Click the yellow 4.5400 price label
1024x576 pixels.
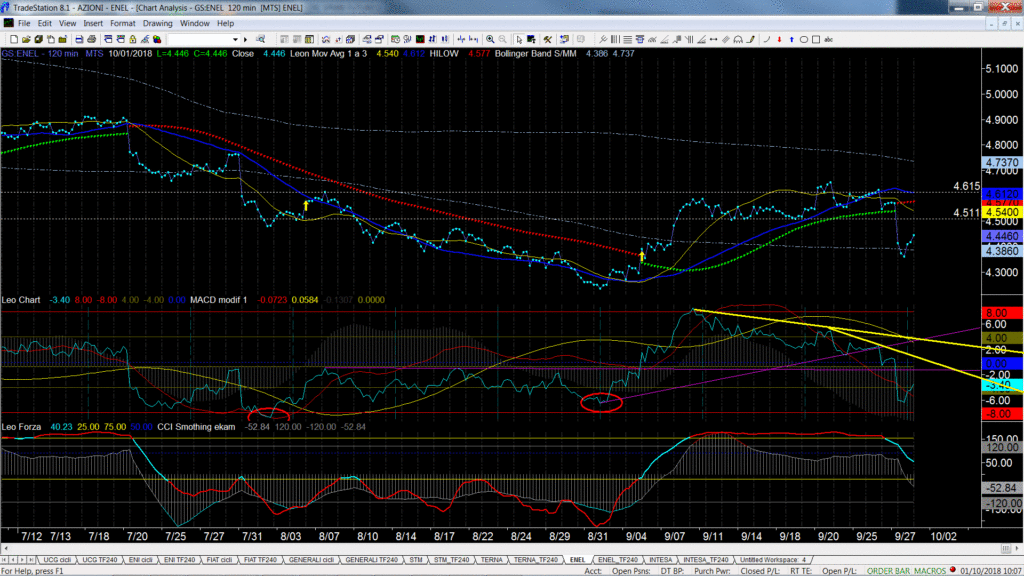pyautogui.click(x=1002, y=212)
